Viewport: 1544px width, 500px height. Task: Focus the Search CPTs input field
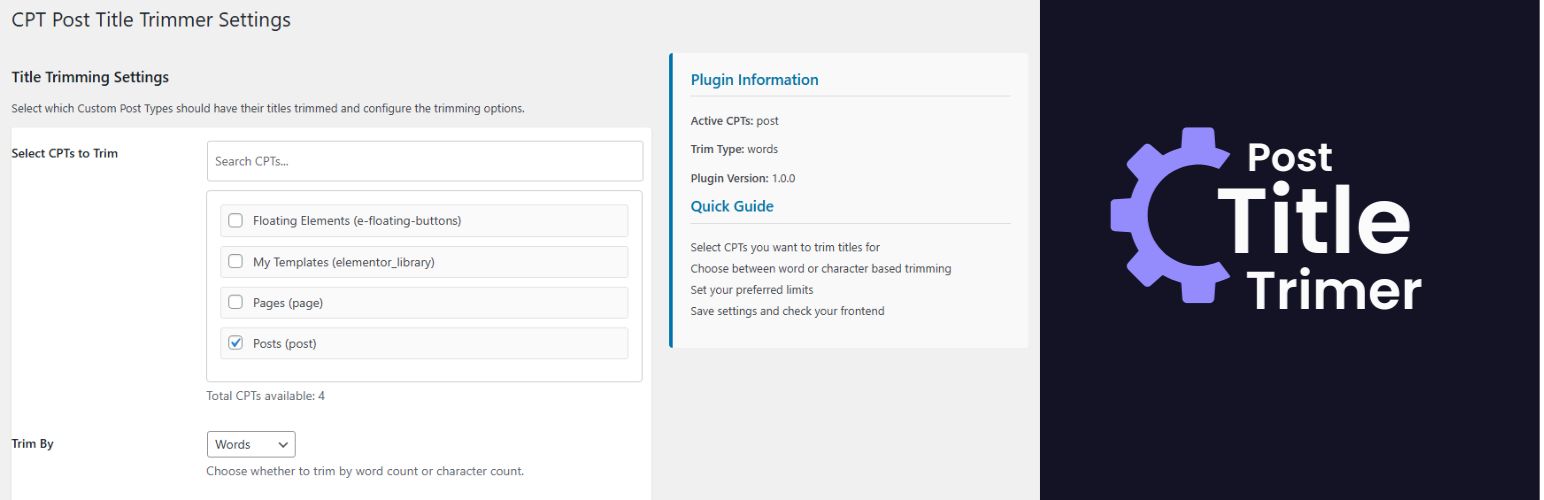pyautogui.click(x=424, y=161)
